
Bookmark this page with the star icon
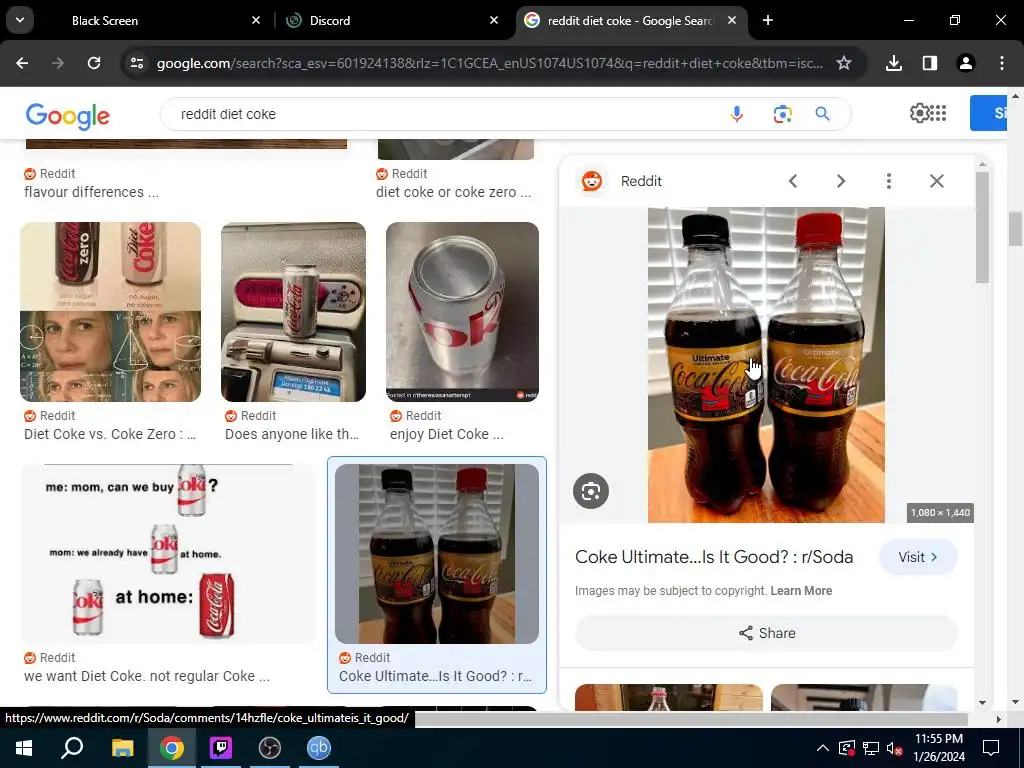[844, 63]
